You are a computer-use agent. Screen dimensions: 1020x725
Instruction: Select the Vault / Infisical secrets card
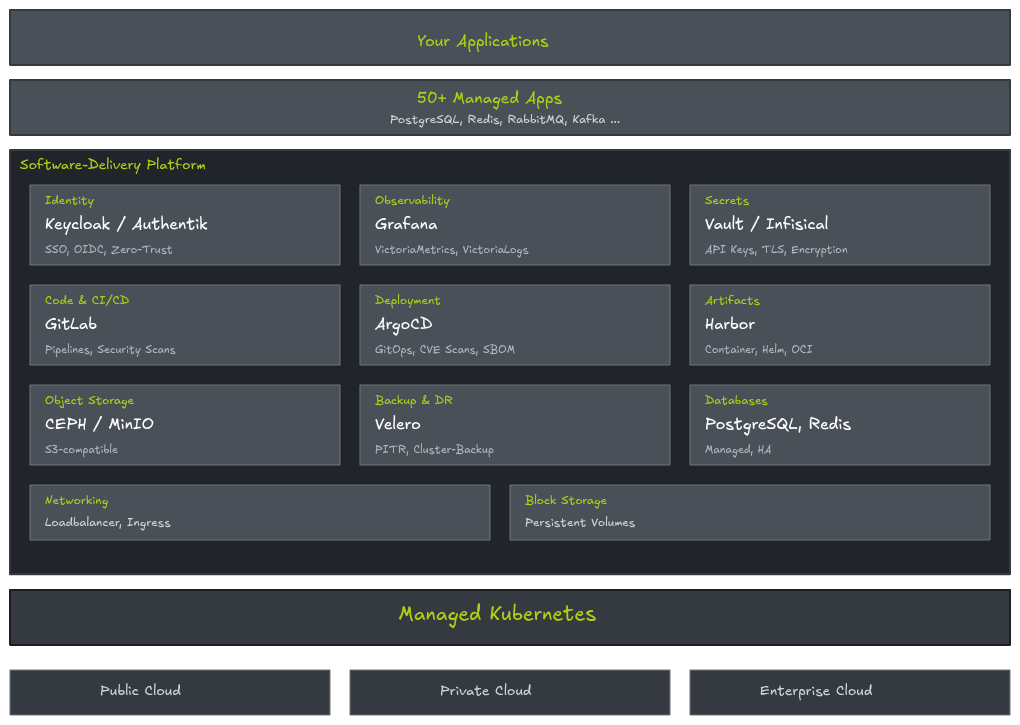click(839, 225)
